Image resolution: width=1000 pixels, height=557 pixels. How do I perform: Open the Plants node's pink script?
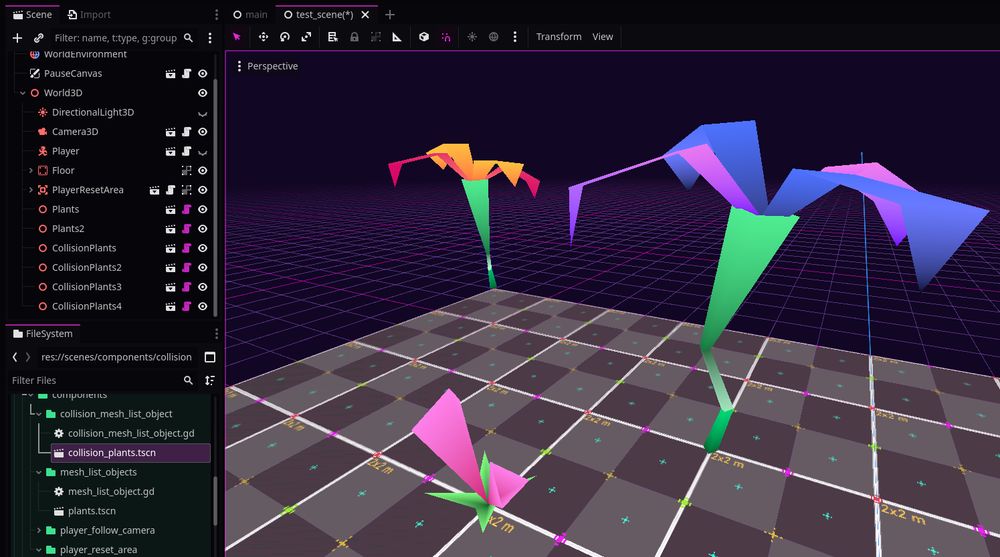pos(186,210)
